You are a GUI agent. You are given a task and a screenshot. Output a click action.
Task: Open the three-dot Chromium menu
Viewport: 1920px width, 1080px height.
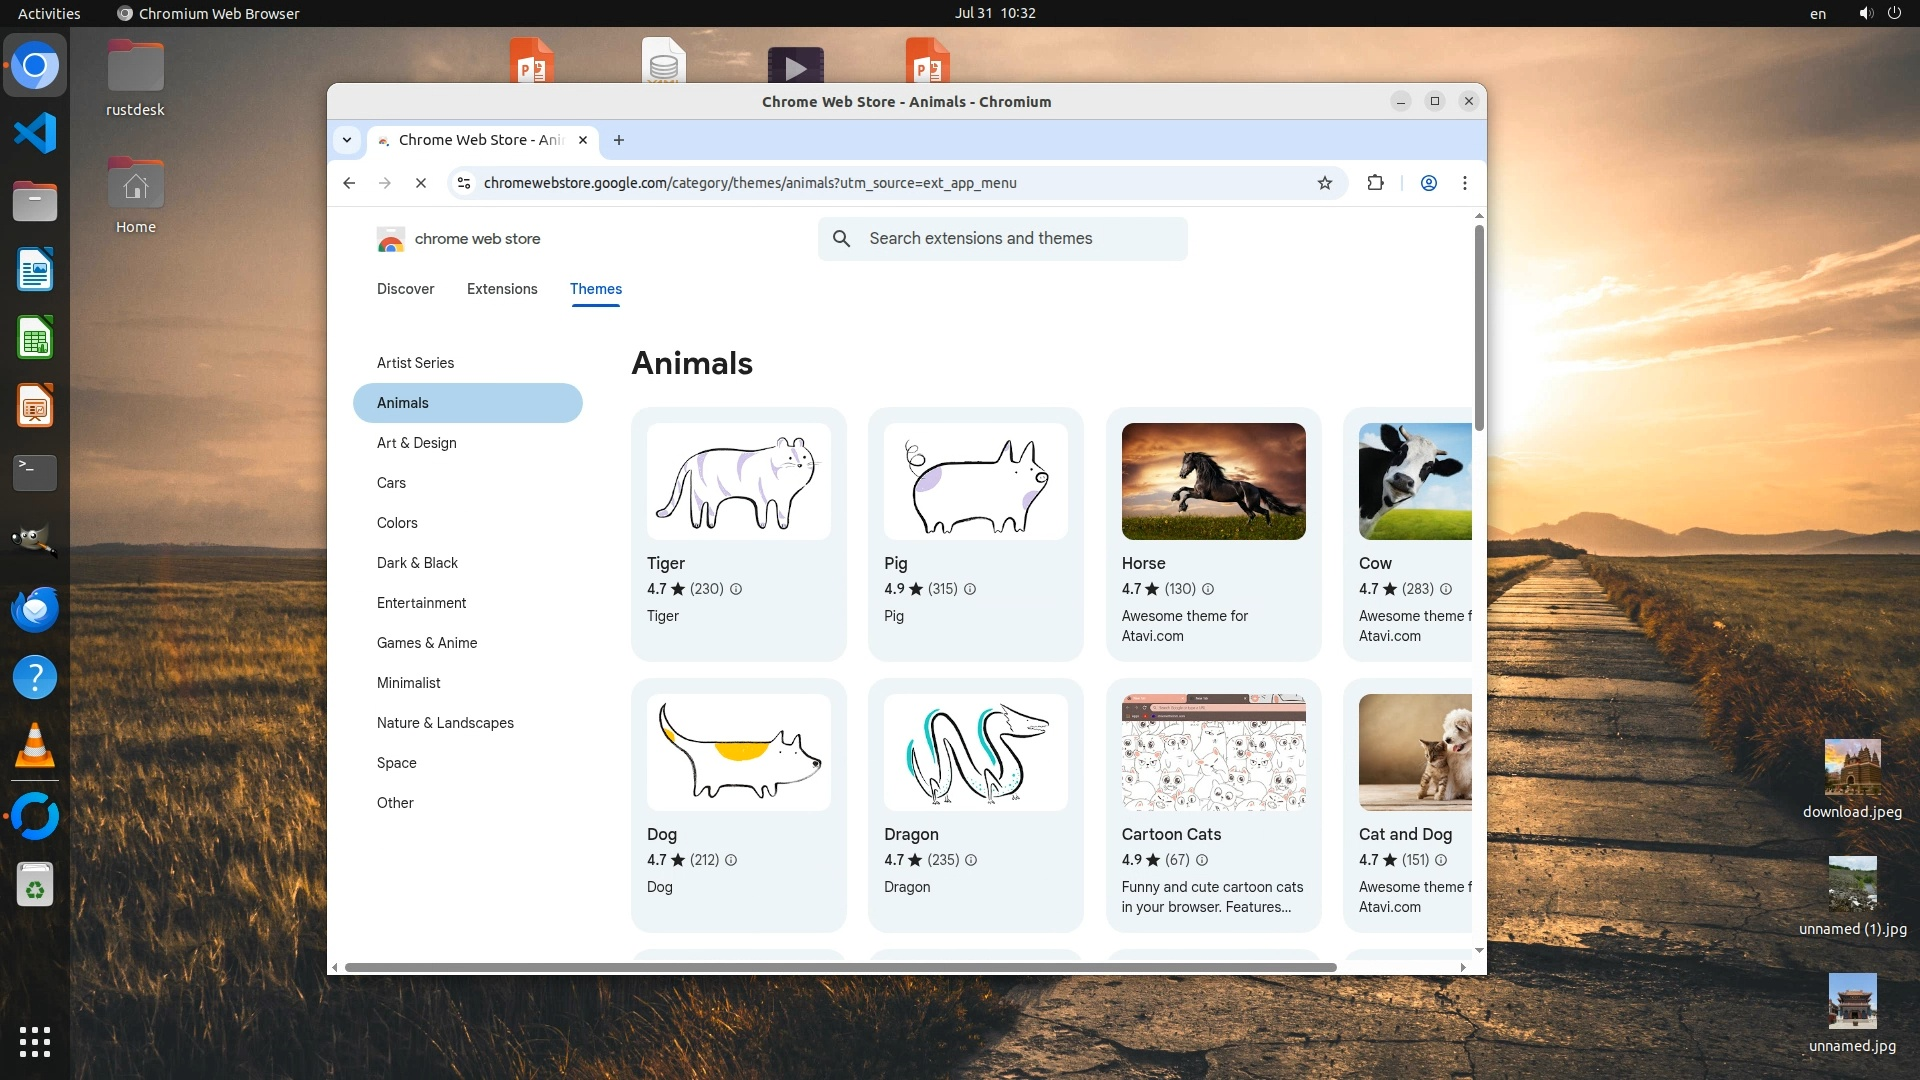(x=1465, y=183)
